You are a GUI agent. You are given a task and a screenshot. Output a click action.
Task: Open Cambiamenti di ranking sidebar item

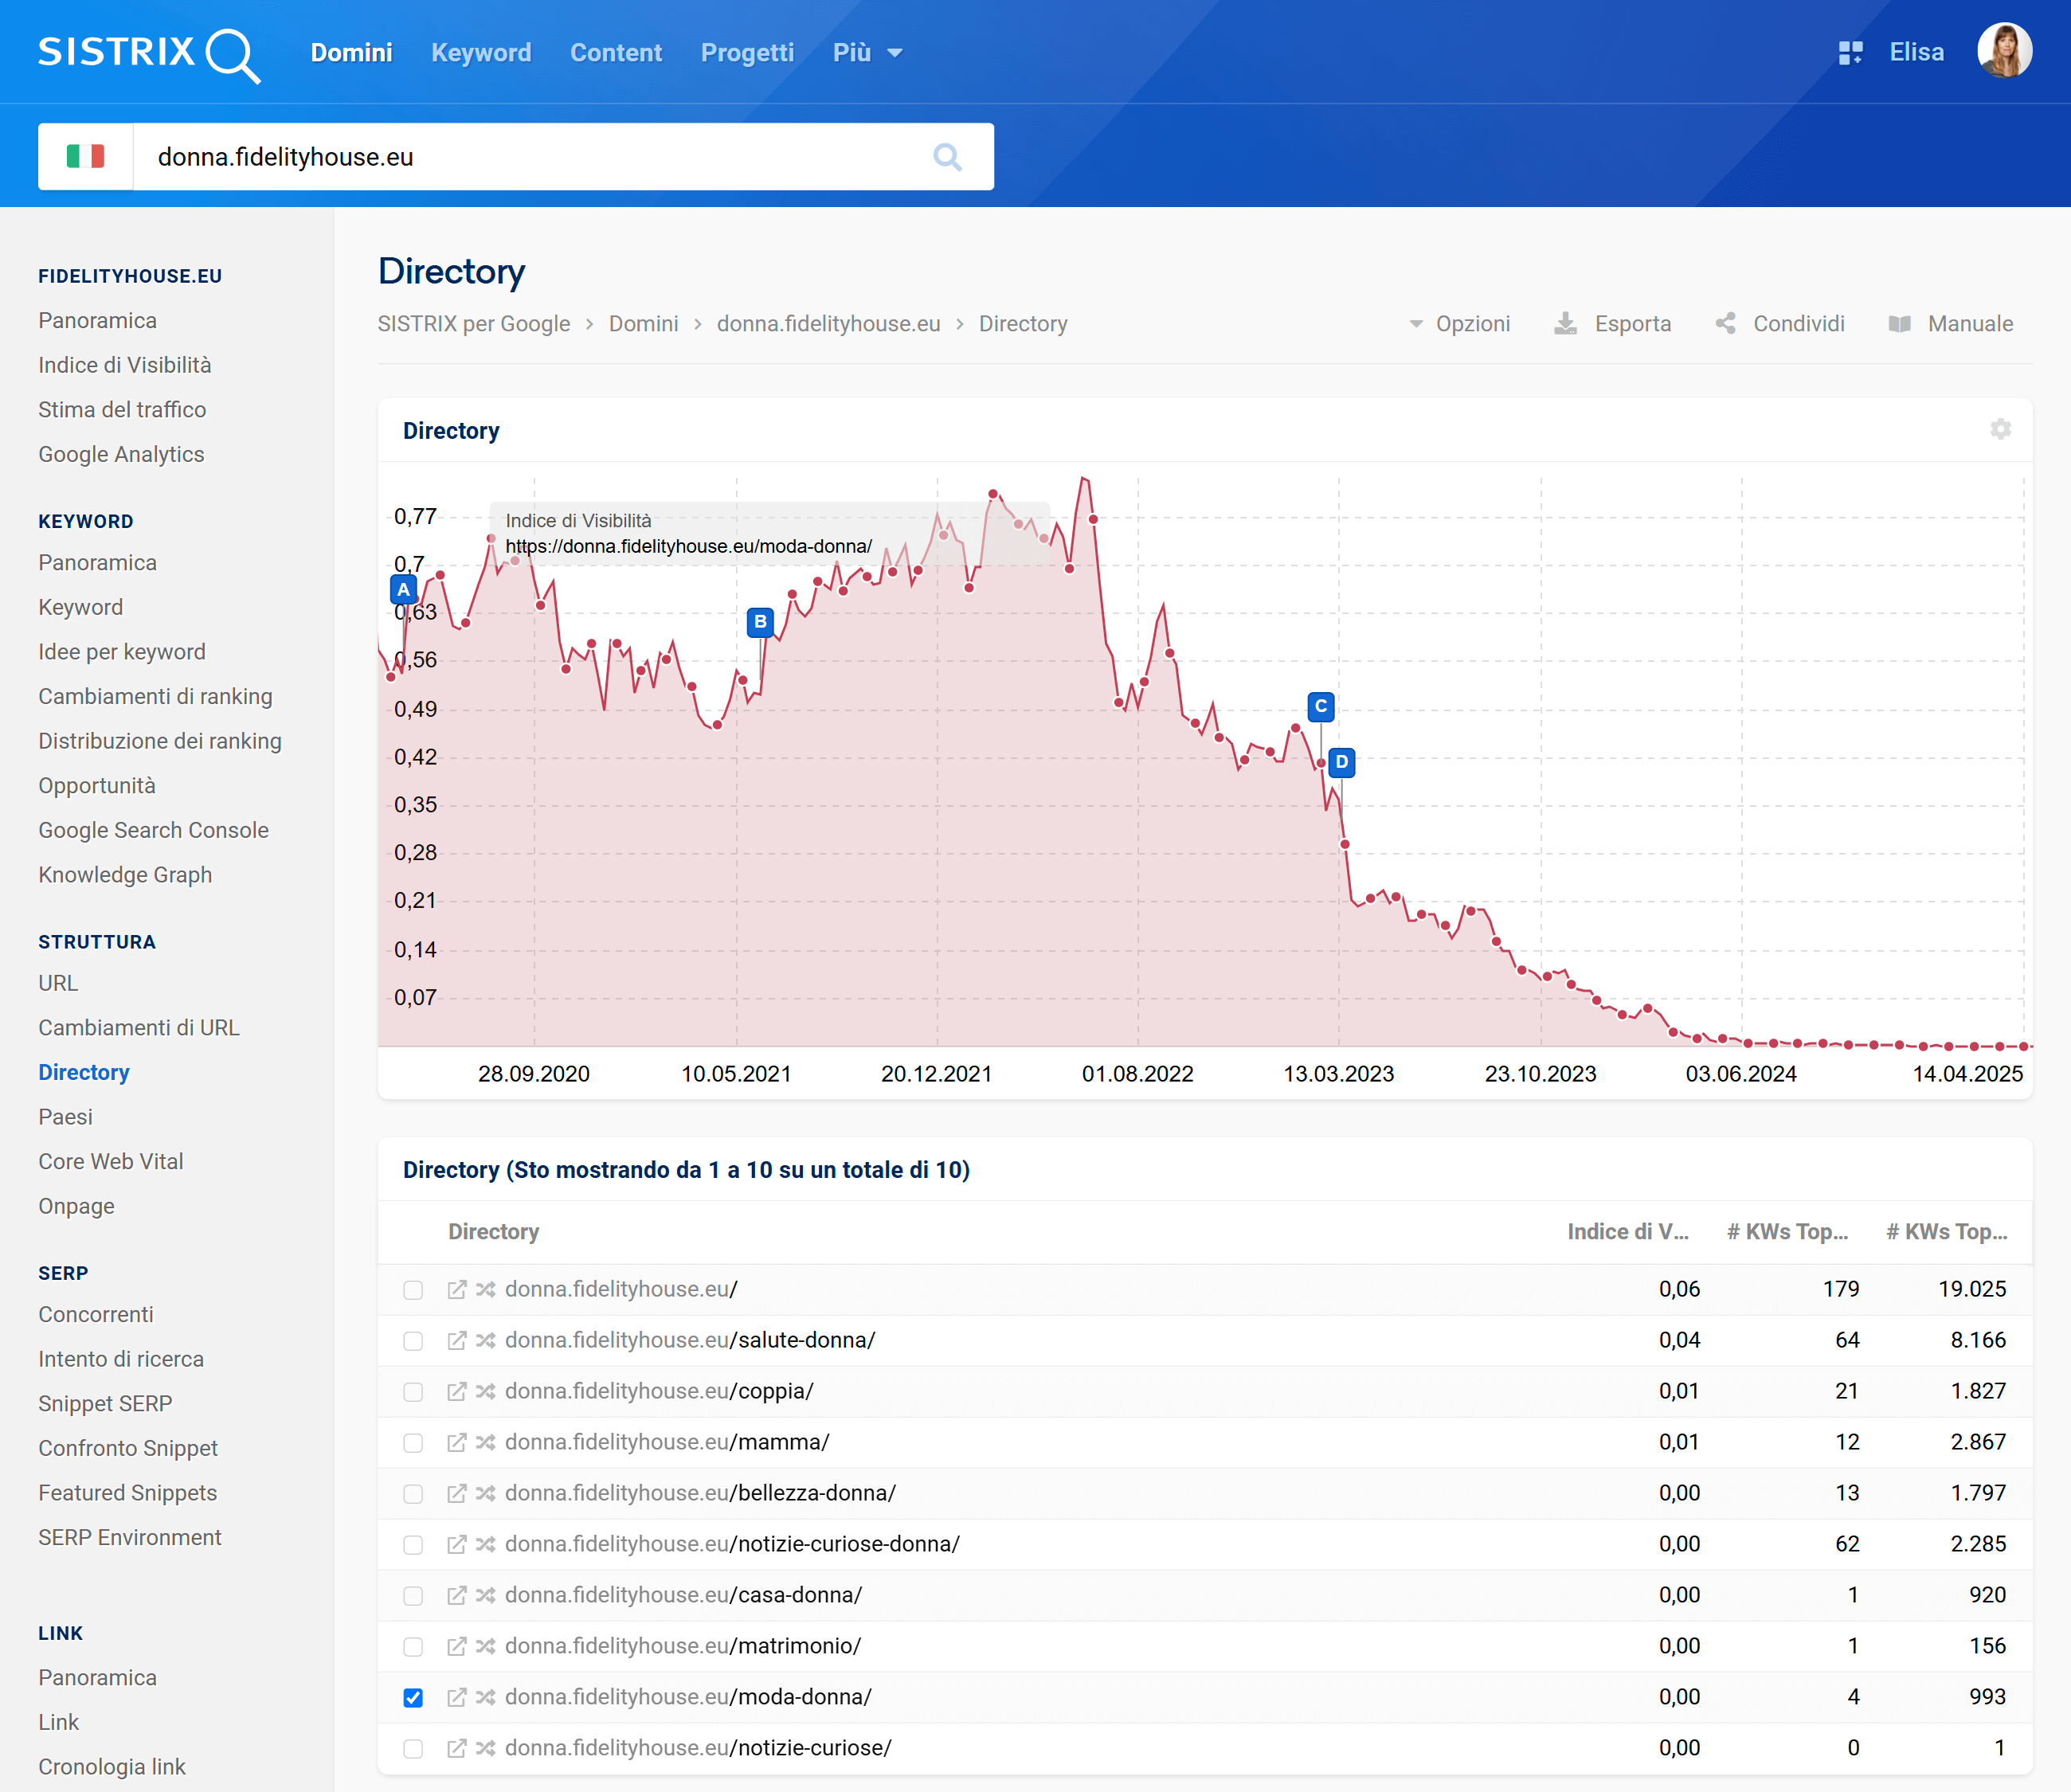pyautogui.click(x=155, y=696)
